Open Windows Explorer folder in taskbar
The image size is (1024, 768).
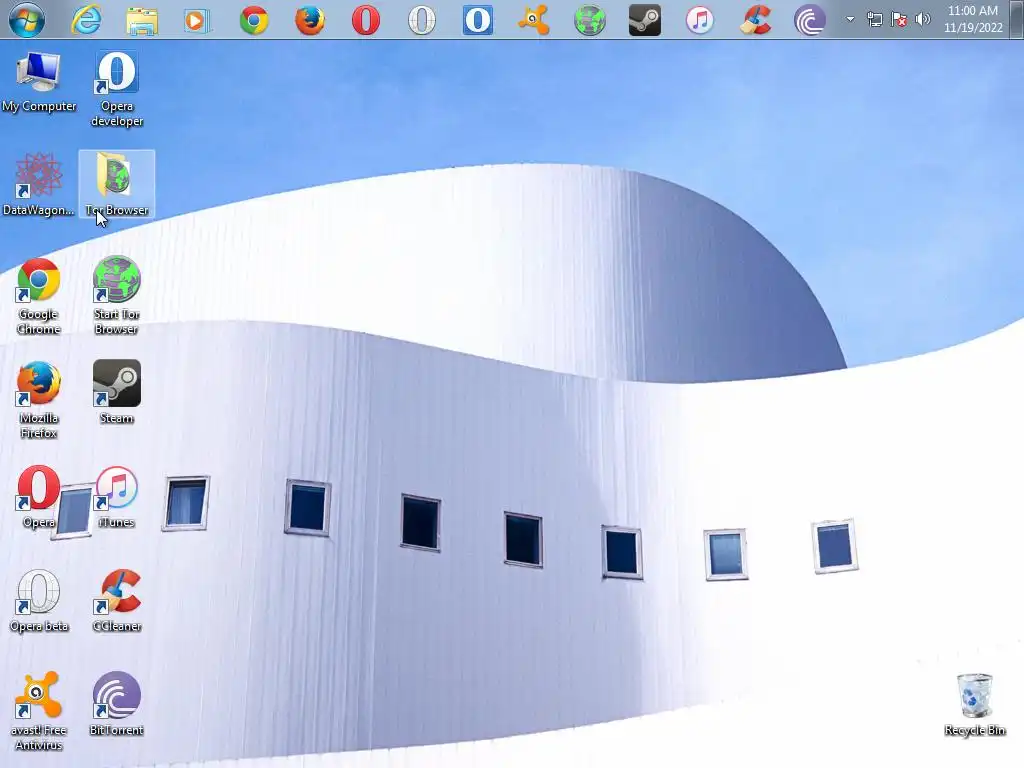click(x=142, y=20)
